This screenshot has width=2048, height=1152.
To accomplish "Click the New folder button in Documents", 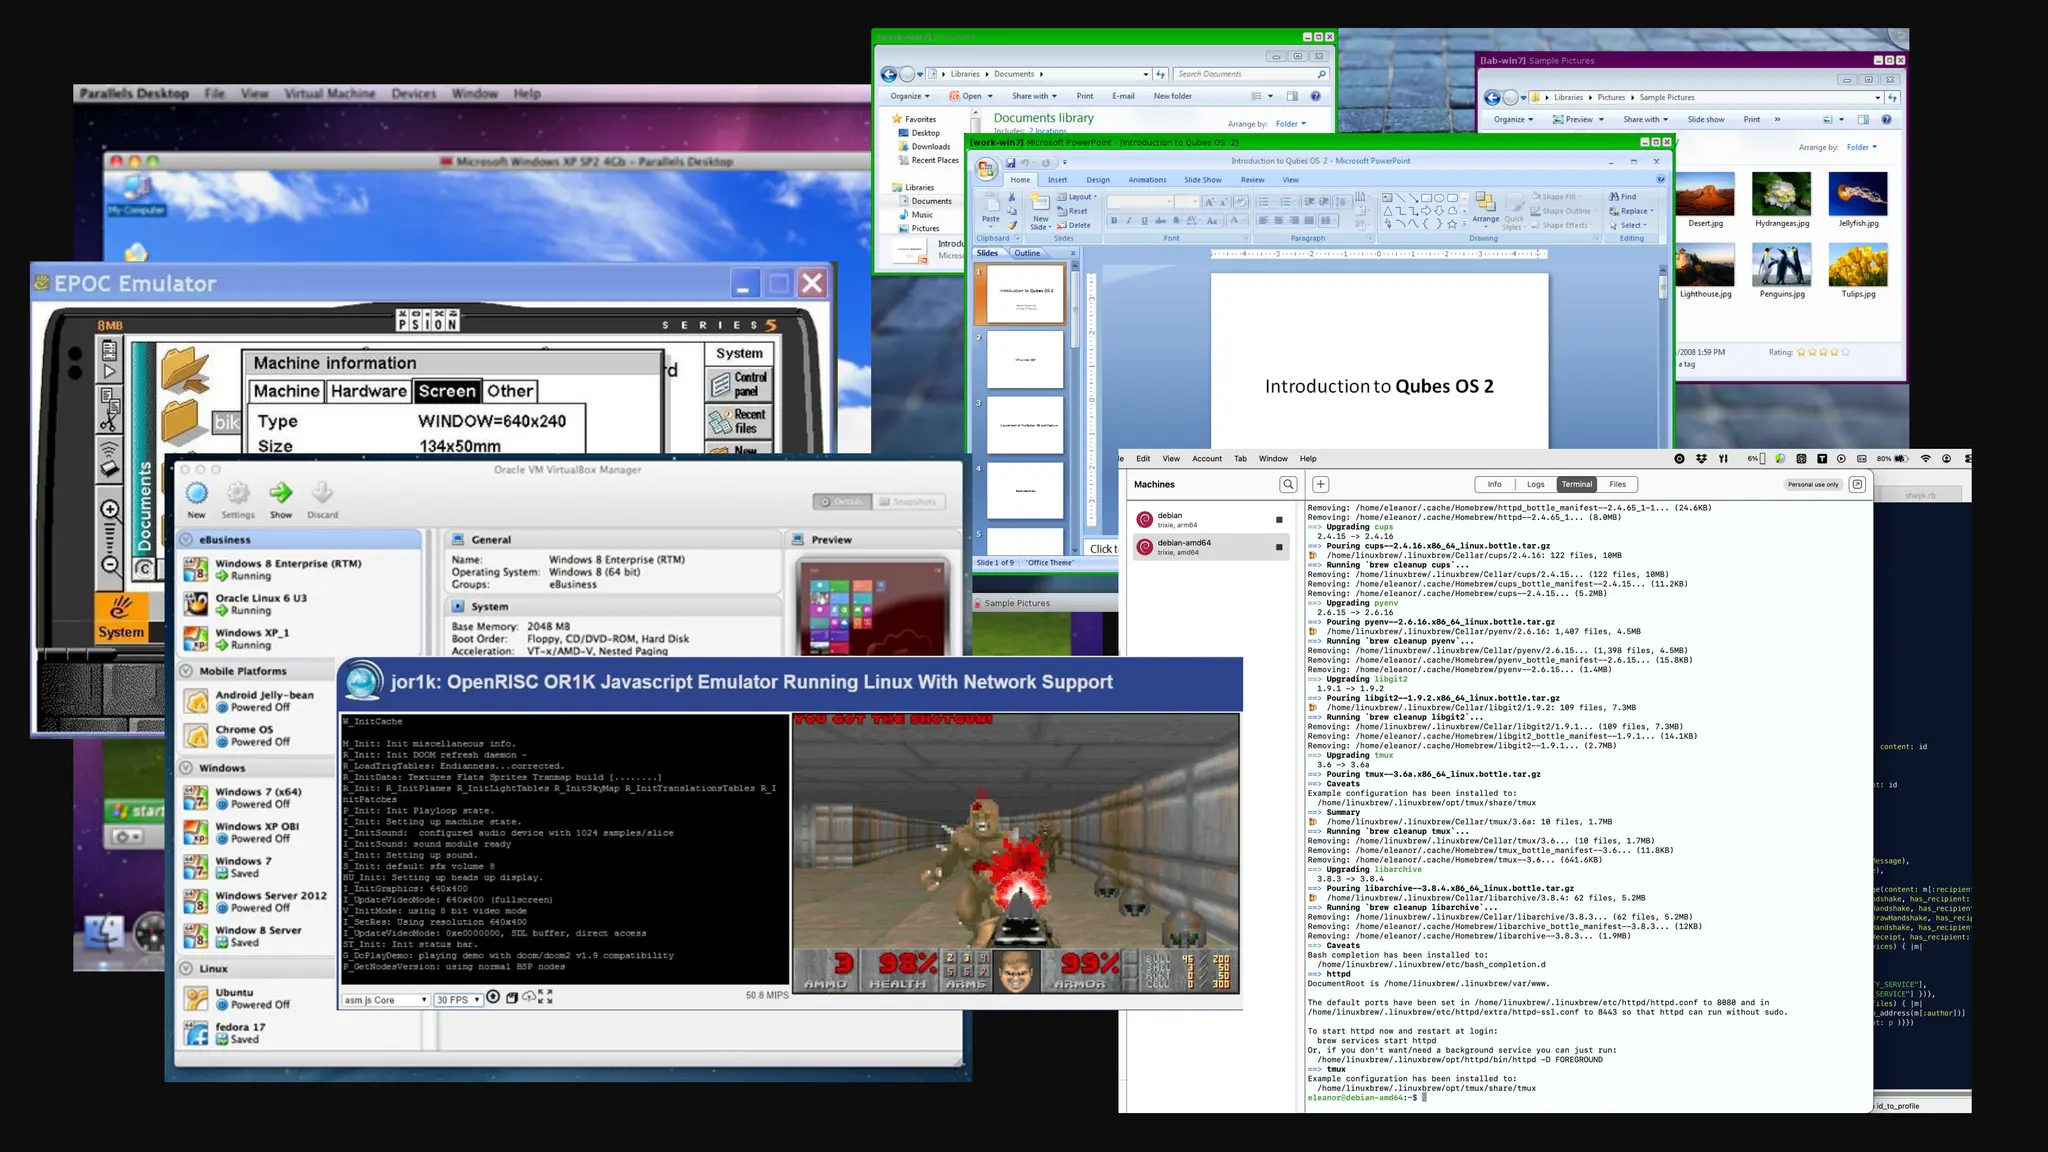I will (x=1172, y=96).
